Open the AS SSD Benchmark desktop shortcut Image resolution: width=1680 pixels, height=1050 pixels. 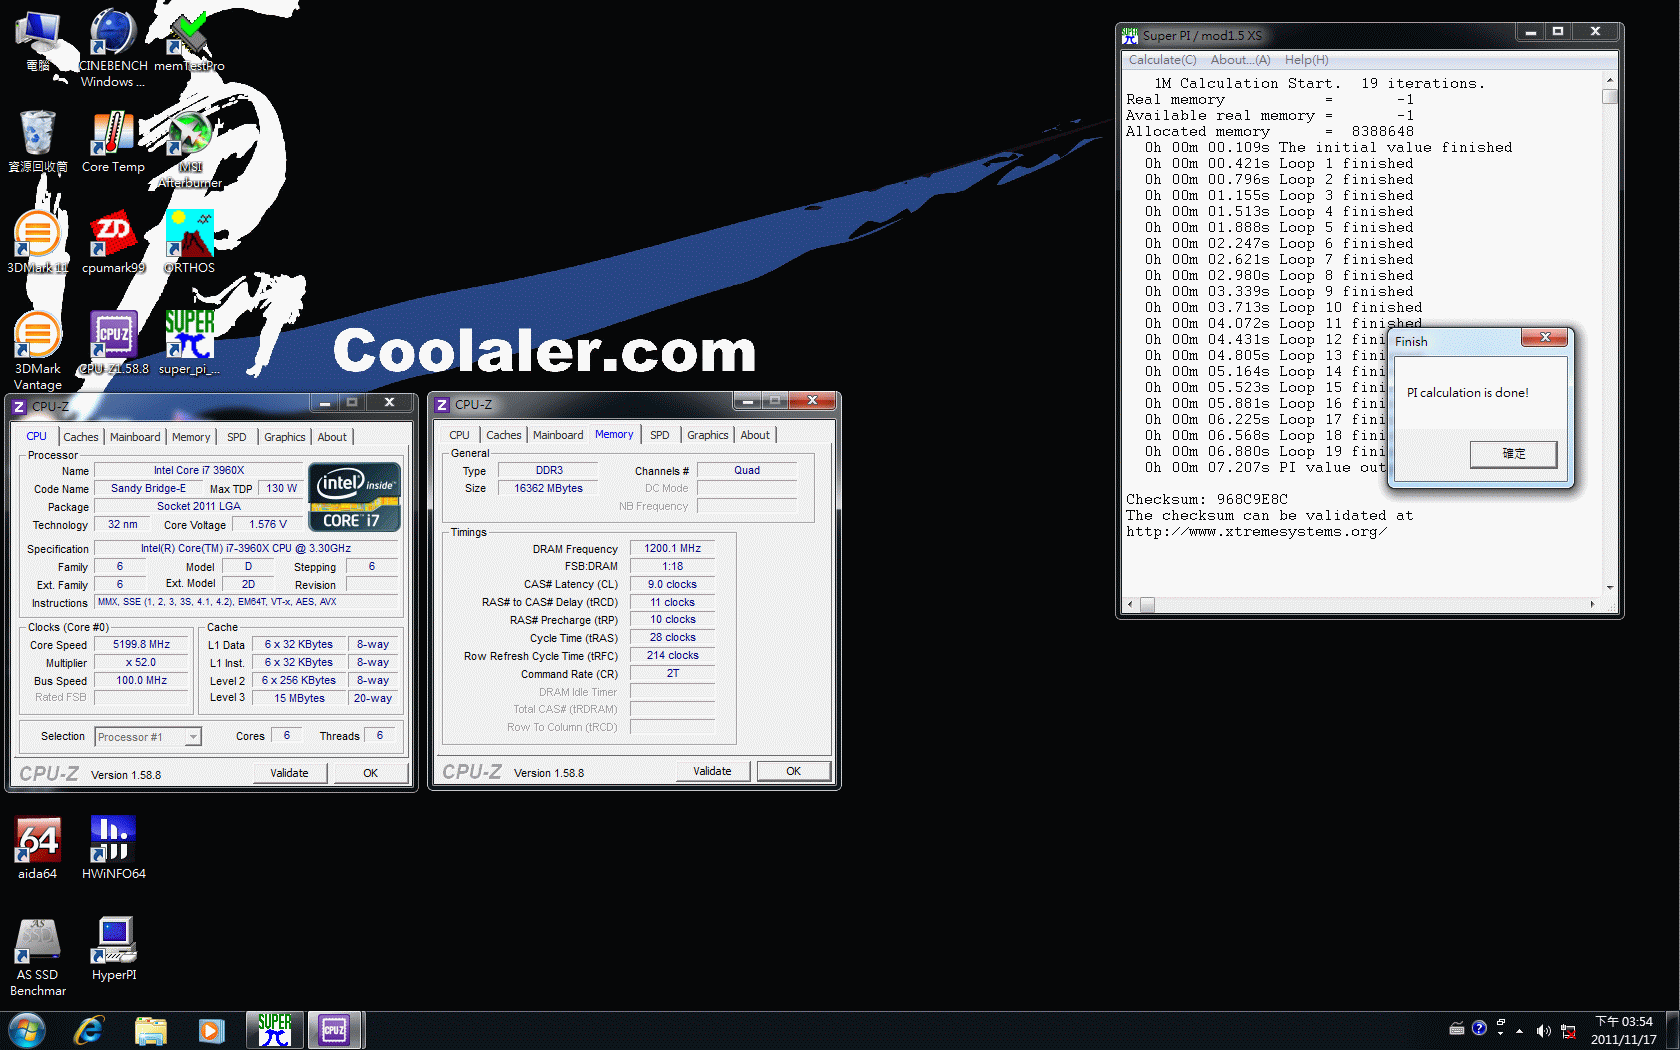[x=38, y=957]
